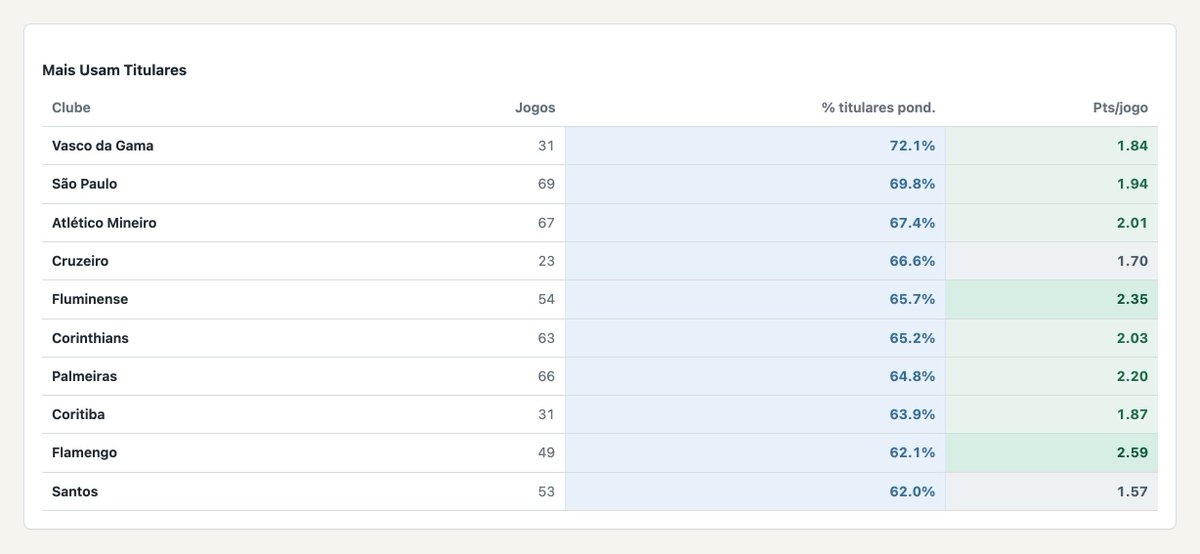Click the 69.8% percentage cell
The width and height of the screenshot is (1200, 554).
[x=755, y=184]
